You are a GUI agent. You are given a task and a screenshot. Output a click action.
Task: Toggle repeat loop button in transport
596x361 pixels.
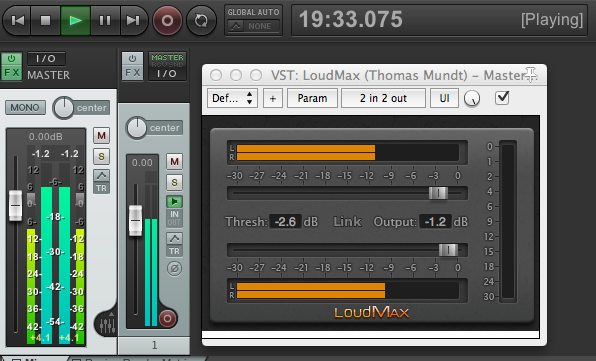(x=201, y=21)
